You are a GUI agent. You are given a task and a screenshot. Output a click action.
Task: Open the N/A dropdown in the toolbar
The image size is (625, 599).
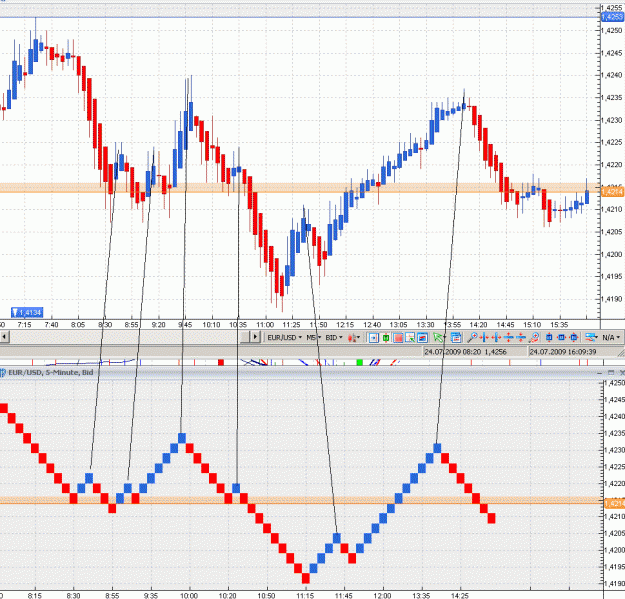click(611, 338)
